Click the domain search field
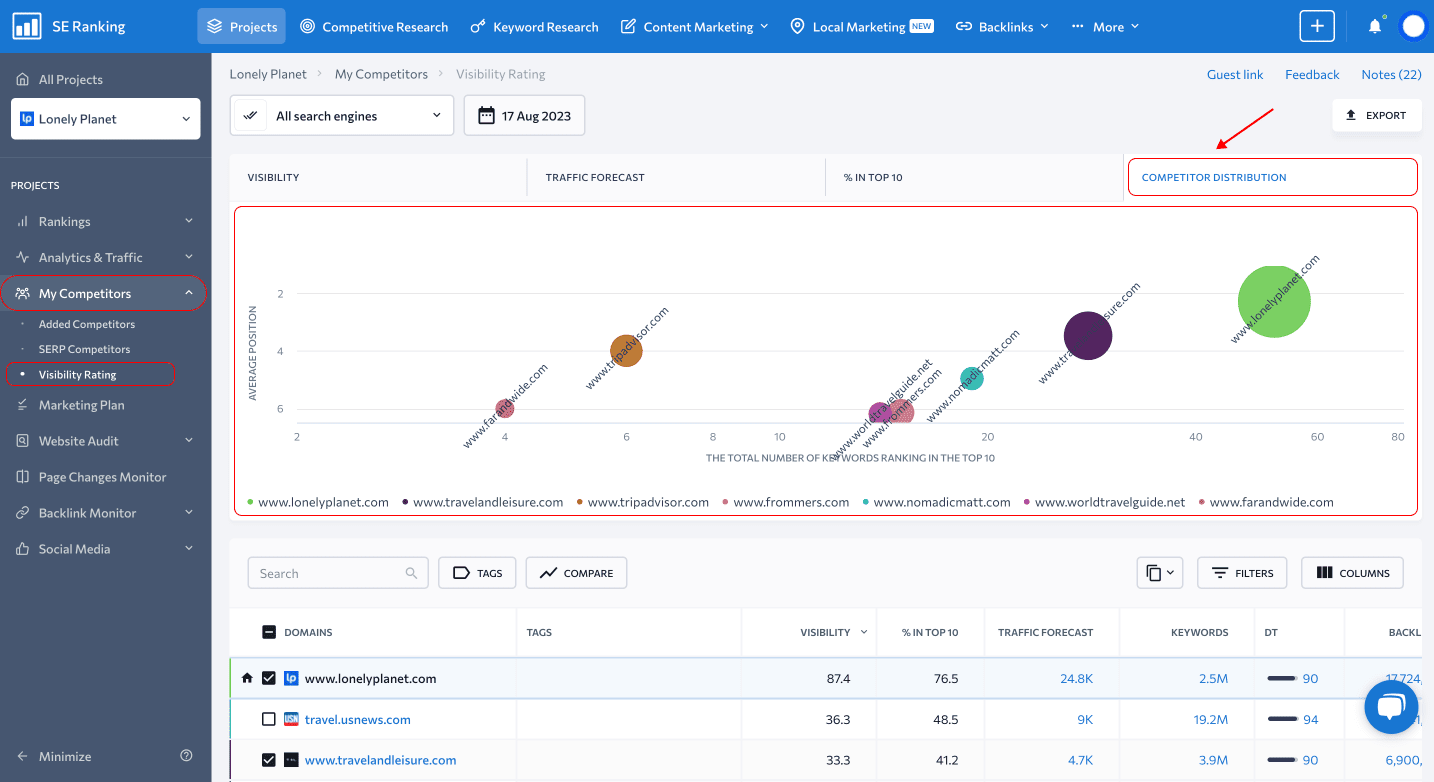Screen dimensions: 1434x782 [x=338, y=573]
